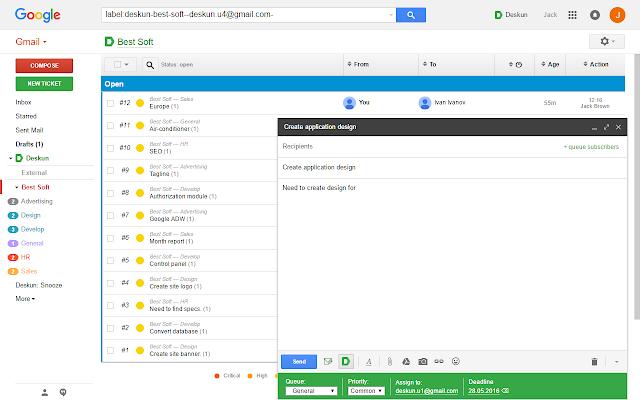Discard draft with the trash icon
The height and width of the screenshot is (400, 640).
coord(593,360)
